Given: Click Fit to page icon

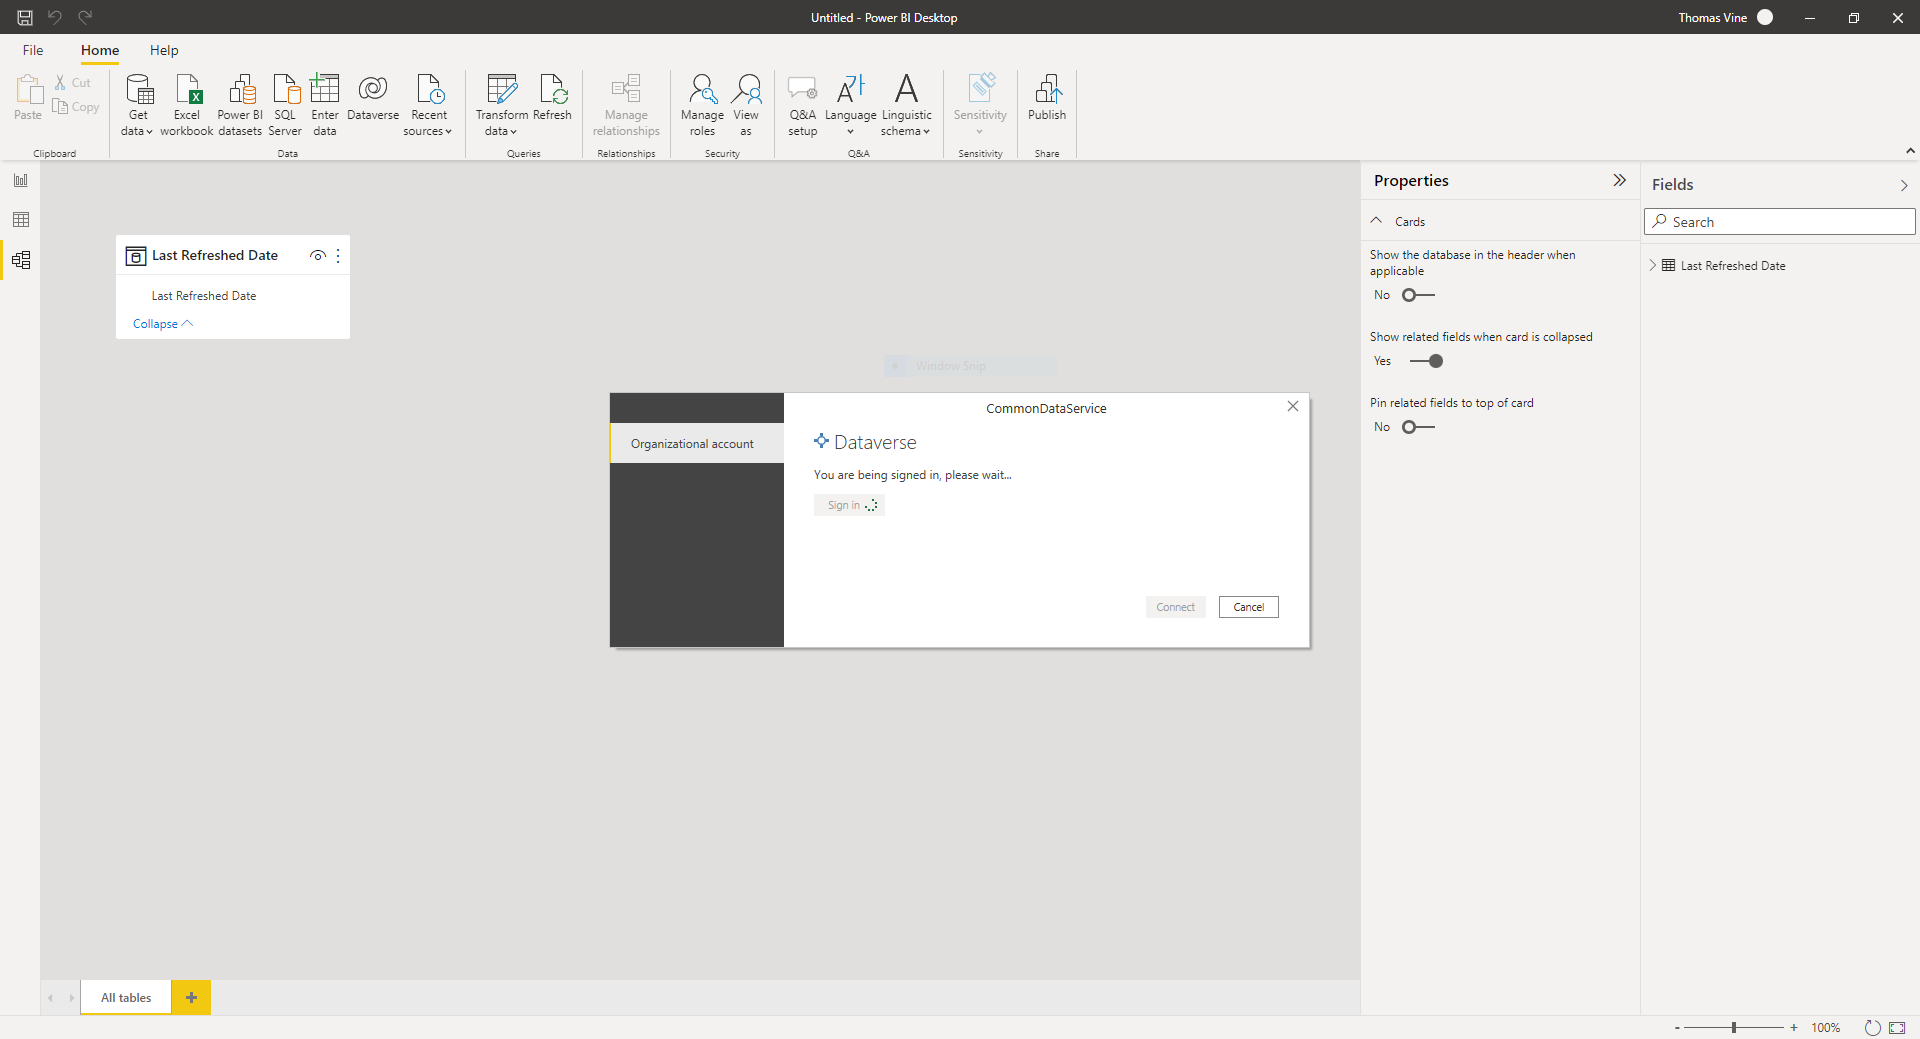Looking at the screenshot, I should click(x=1897, y=1028).
